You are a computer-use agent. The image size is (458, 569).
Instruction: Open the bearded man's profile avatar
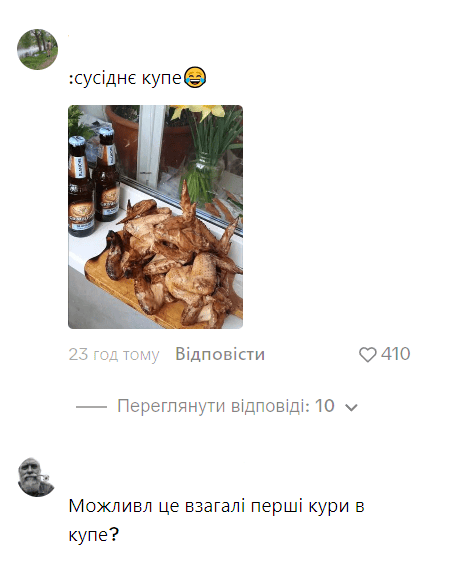[36, 477]
